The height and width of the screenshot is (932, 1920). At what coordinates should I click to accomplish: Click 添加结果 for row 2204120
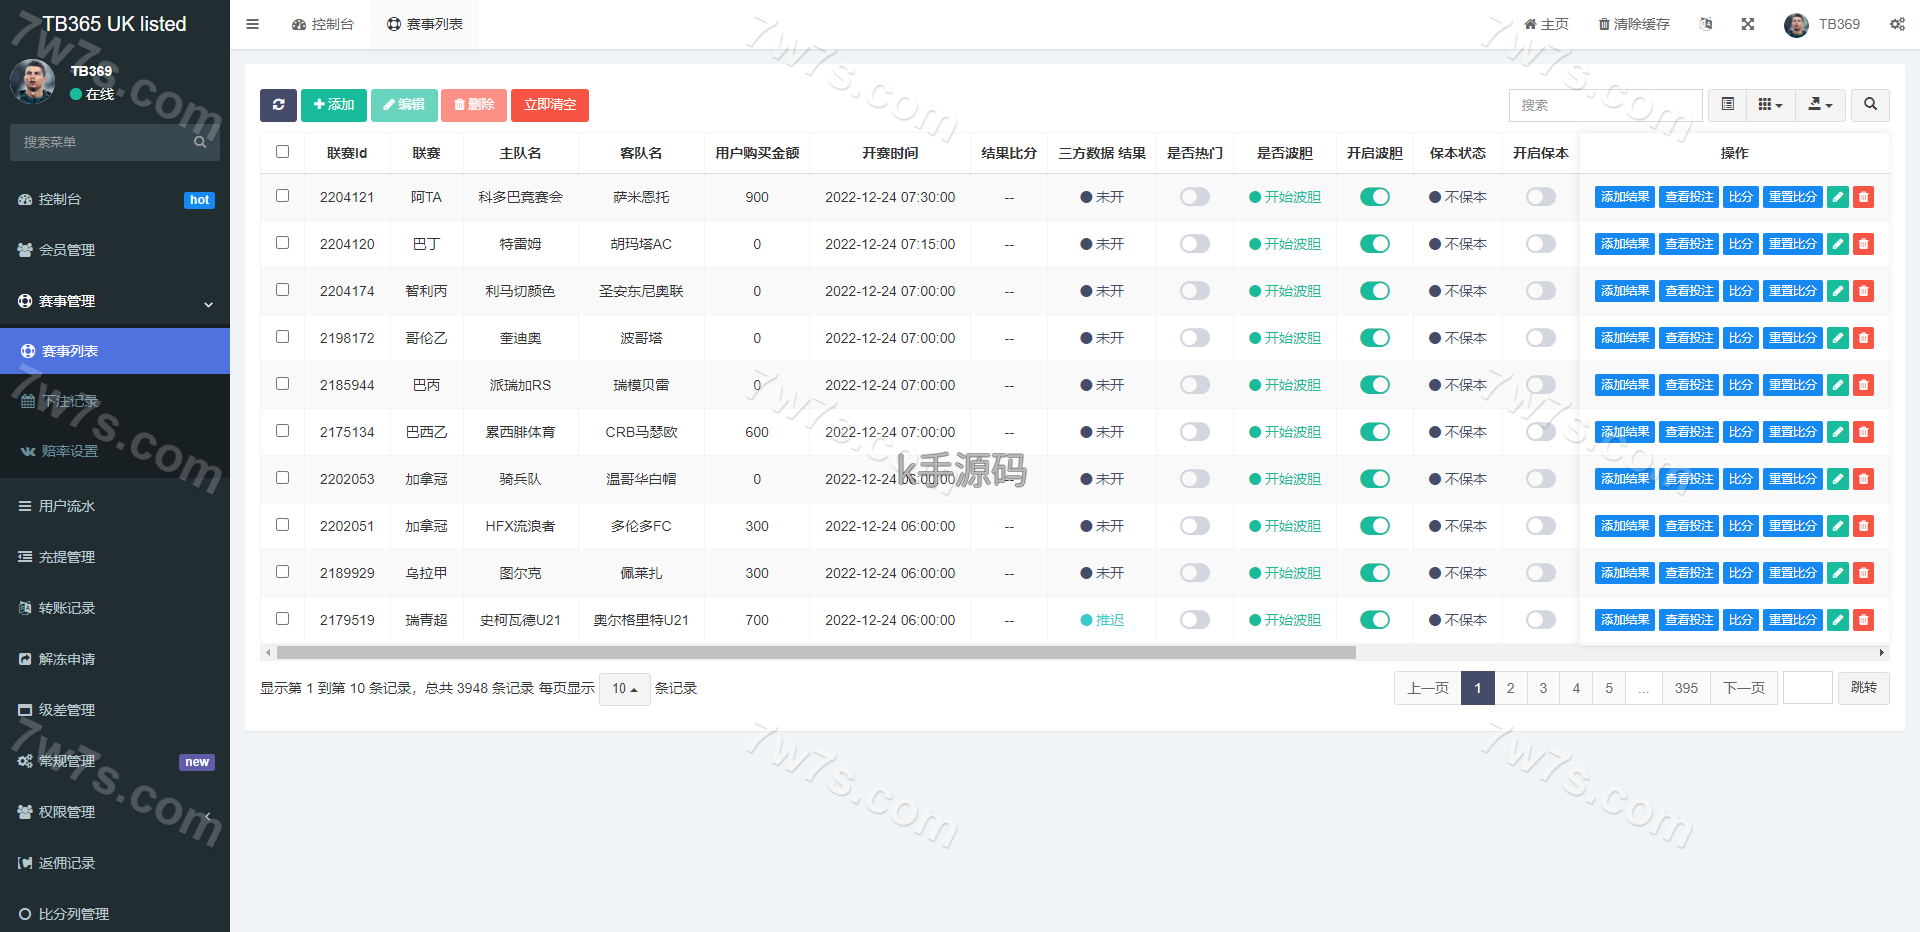1625,244
